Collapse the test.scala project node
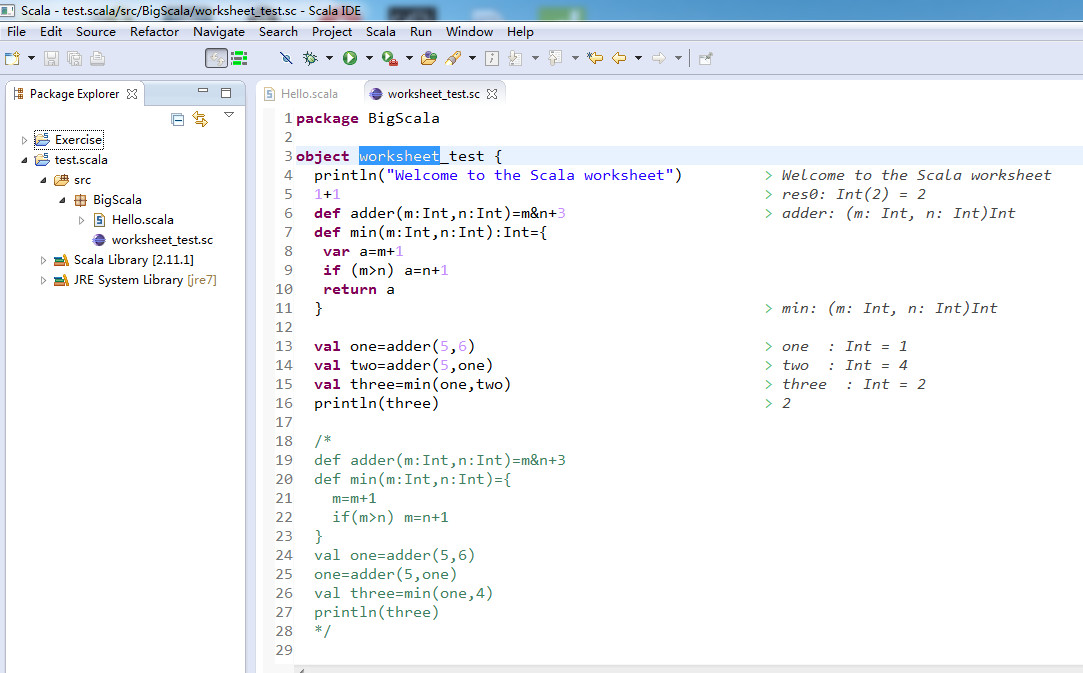1083x673 pixels. 24,160
